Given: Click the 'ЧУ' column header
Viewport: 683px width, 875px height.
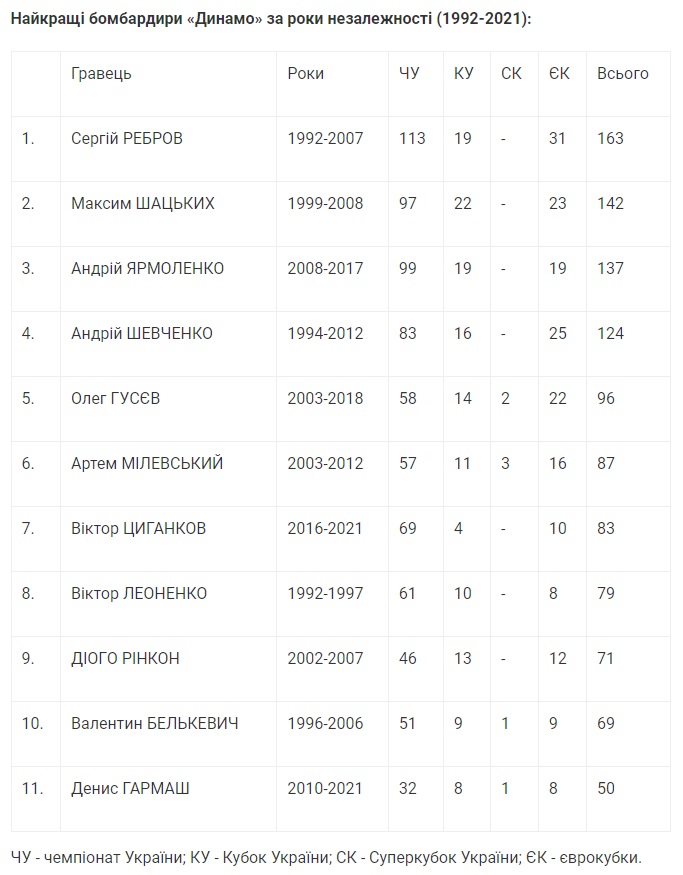Looking at the screenshot, I should [x=409, y=73].
